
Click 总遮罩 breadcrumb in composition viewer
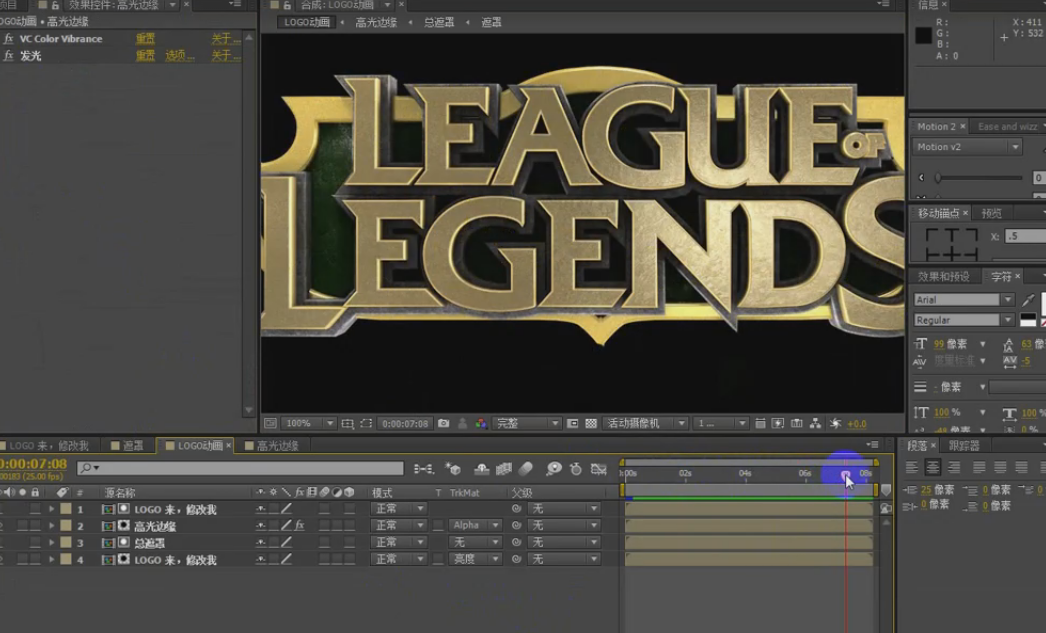point(439,22)
